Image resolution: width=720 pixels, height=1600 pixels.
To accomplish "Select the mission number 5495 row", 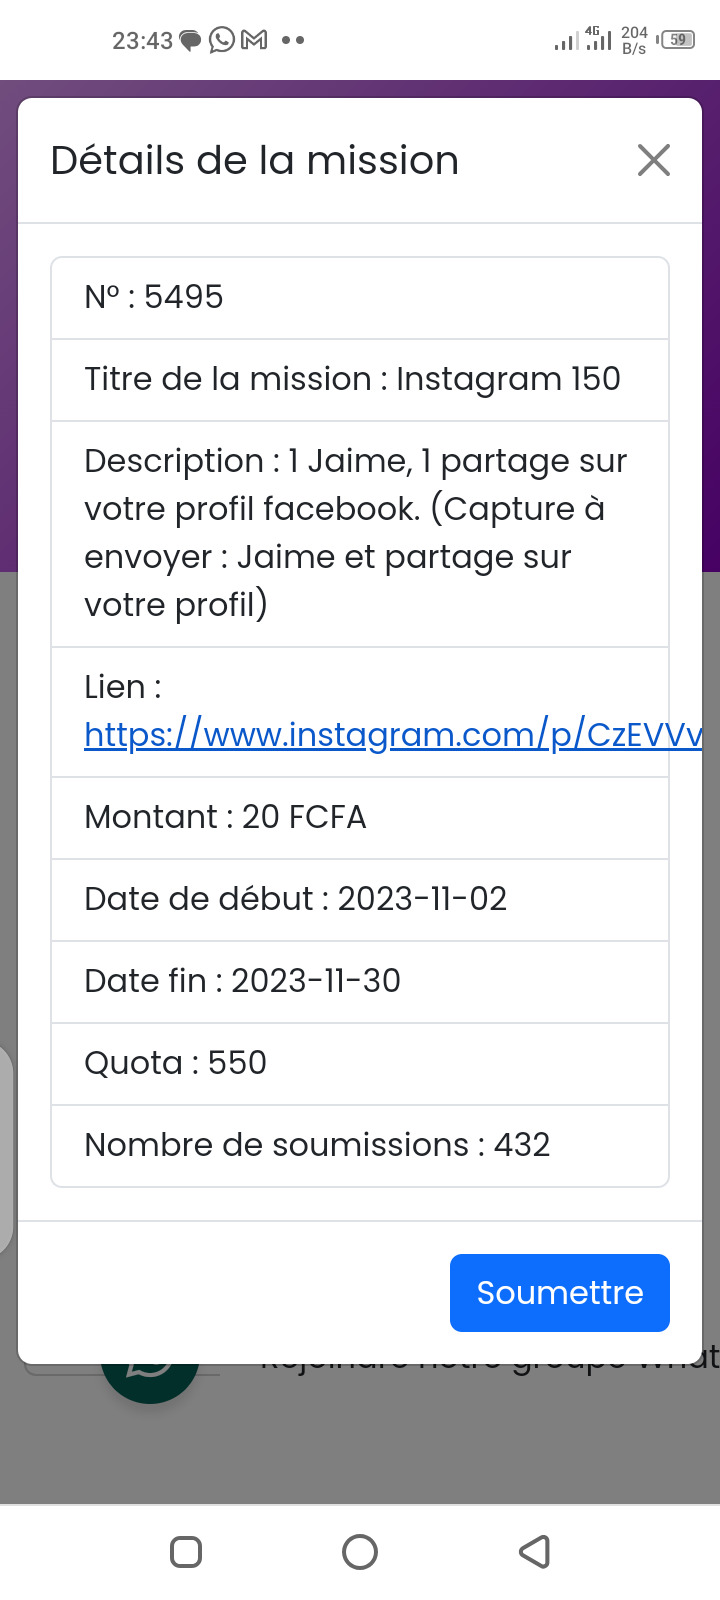I will pos(360,297).
